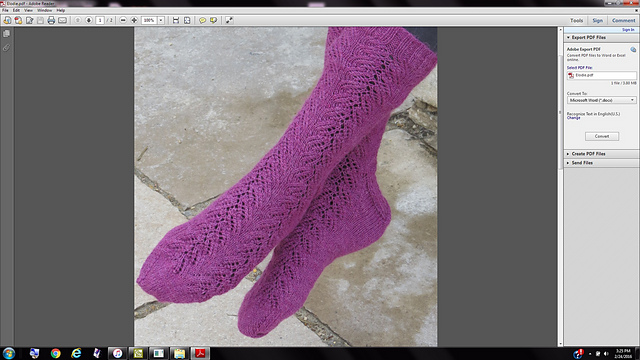Open Internet Explorer from the taskbar

[76, 353]
